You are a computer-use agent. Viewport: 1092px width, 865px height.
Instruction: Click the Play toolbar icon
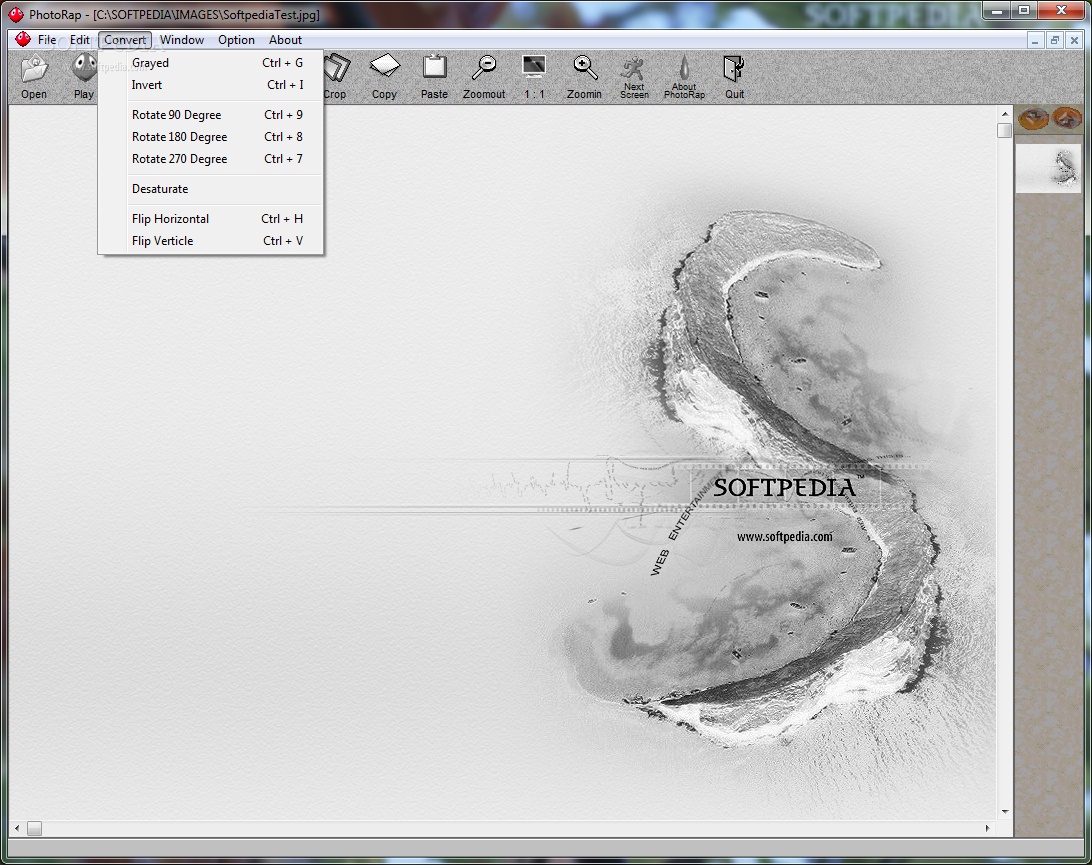(84, 77)
